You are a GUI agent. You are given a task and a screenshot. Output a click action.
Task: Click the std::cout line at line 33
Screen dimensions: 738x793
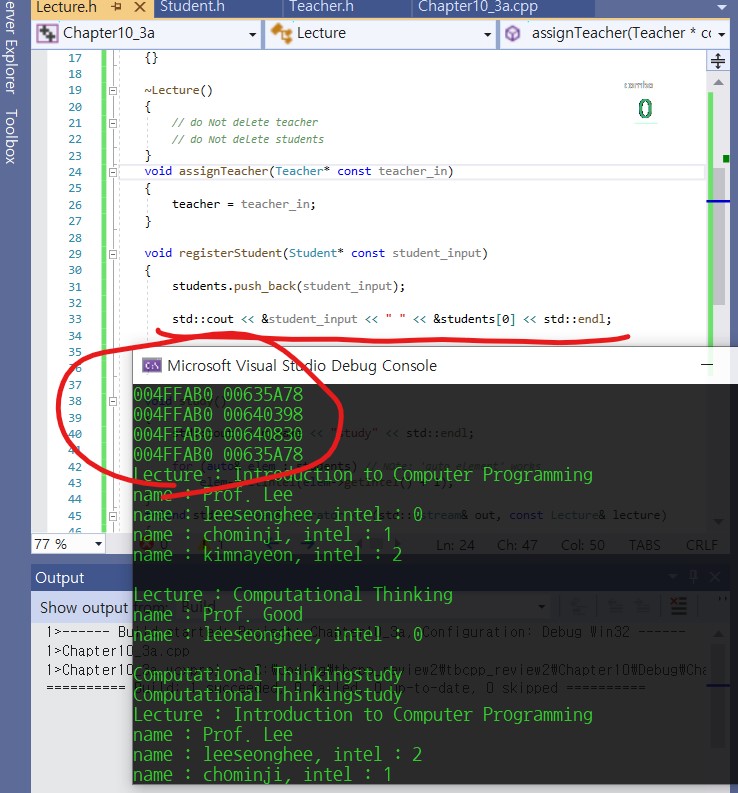[x=392, y=319]
